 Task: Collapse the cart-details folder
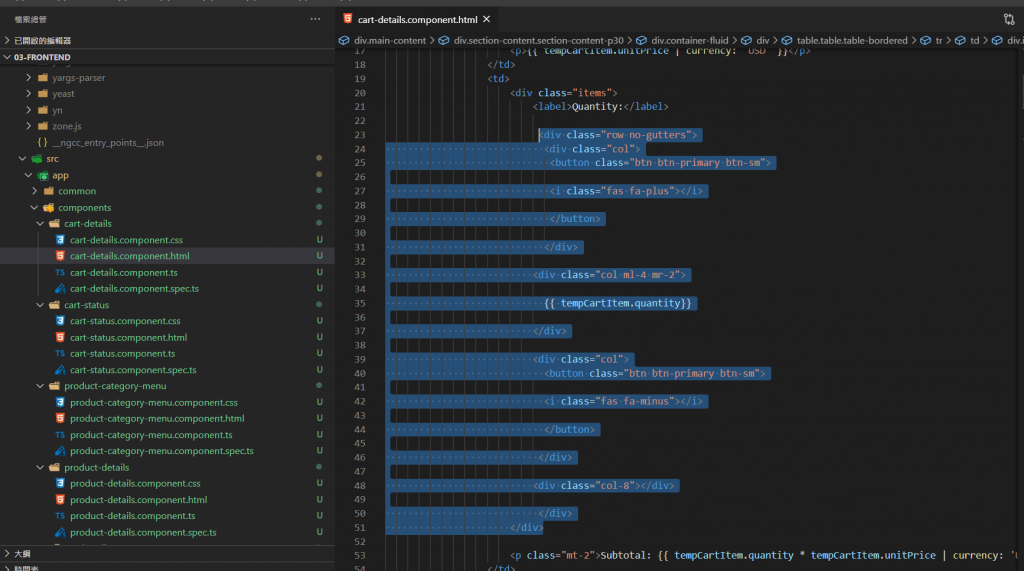coord(40,223)
